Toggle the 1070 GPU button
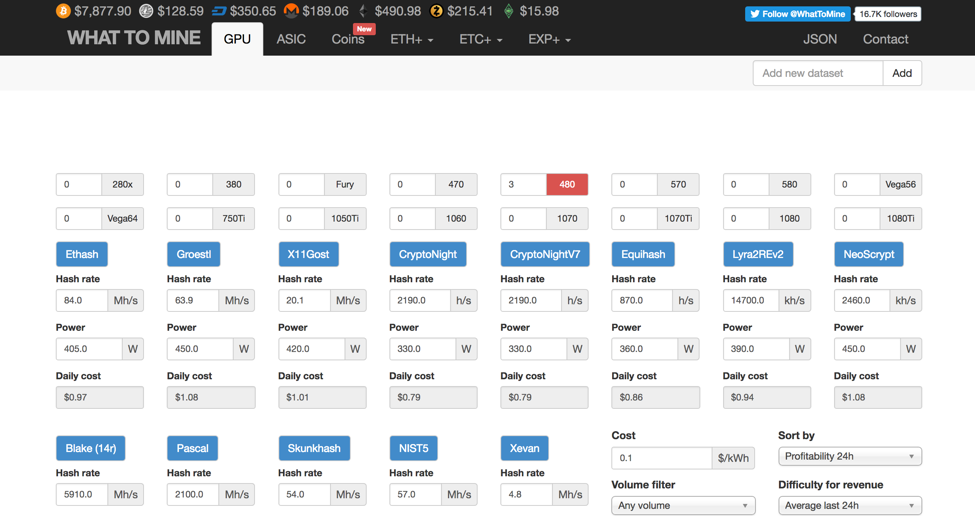The image size is (975, 516). pyautogui.click(x=567, y=218)
